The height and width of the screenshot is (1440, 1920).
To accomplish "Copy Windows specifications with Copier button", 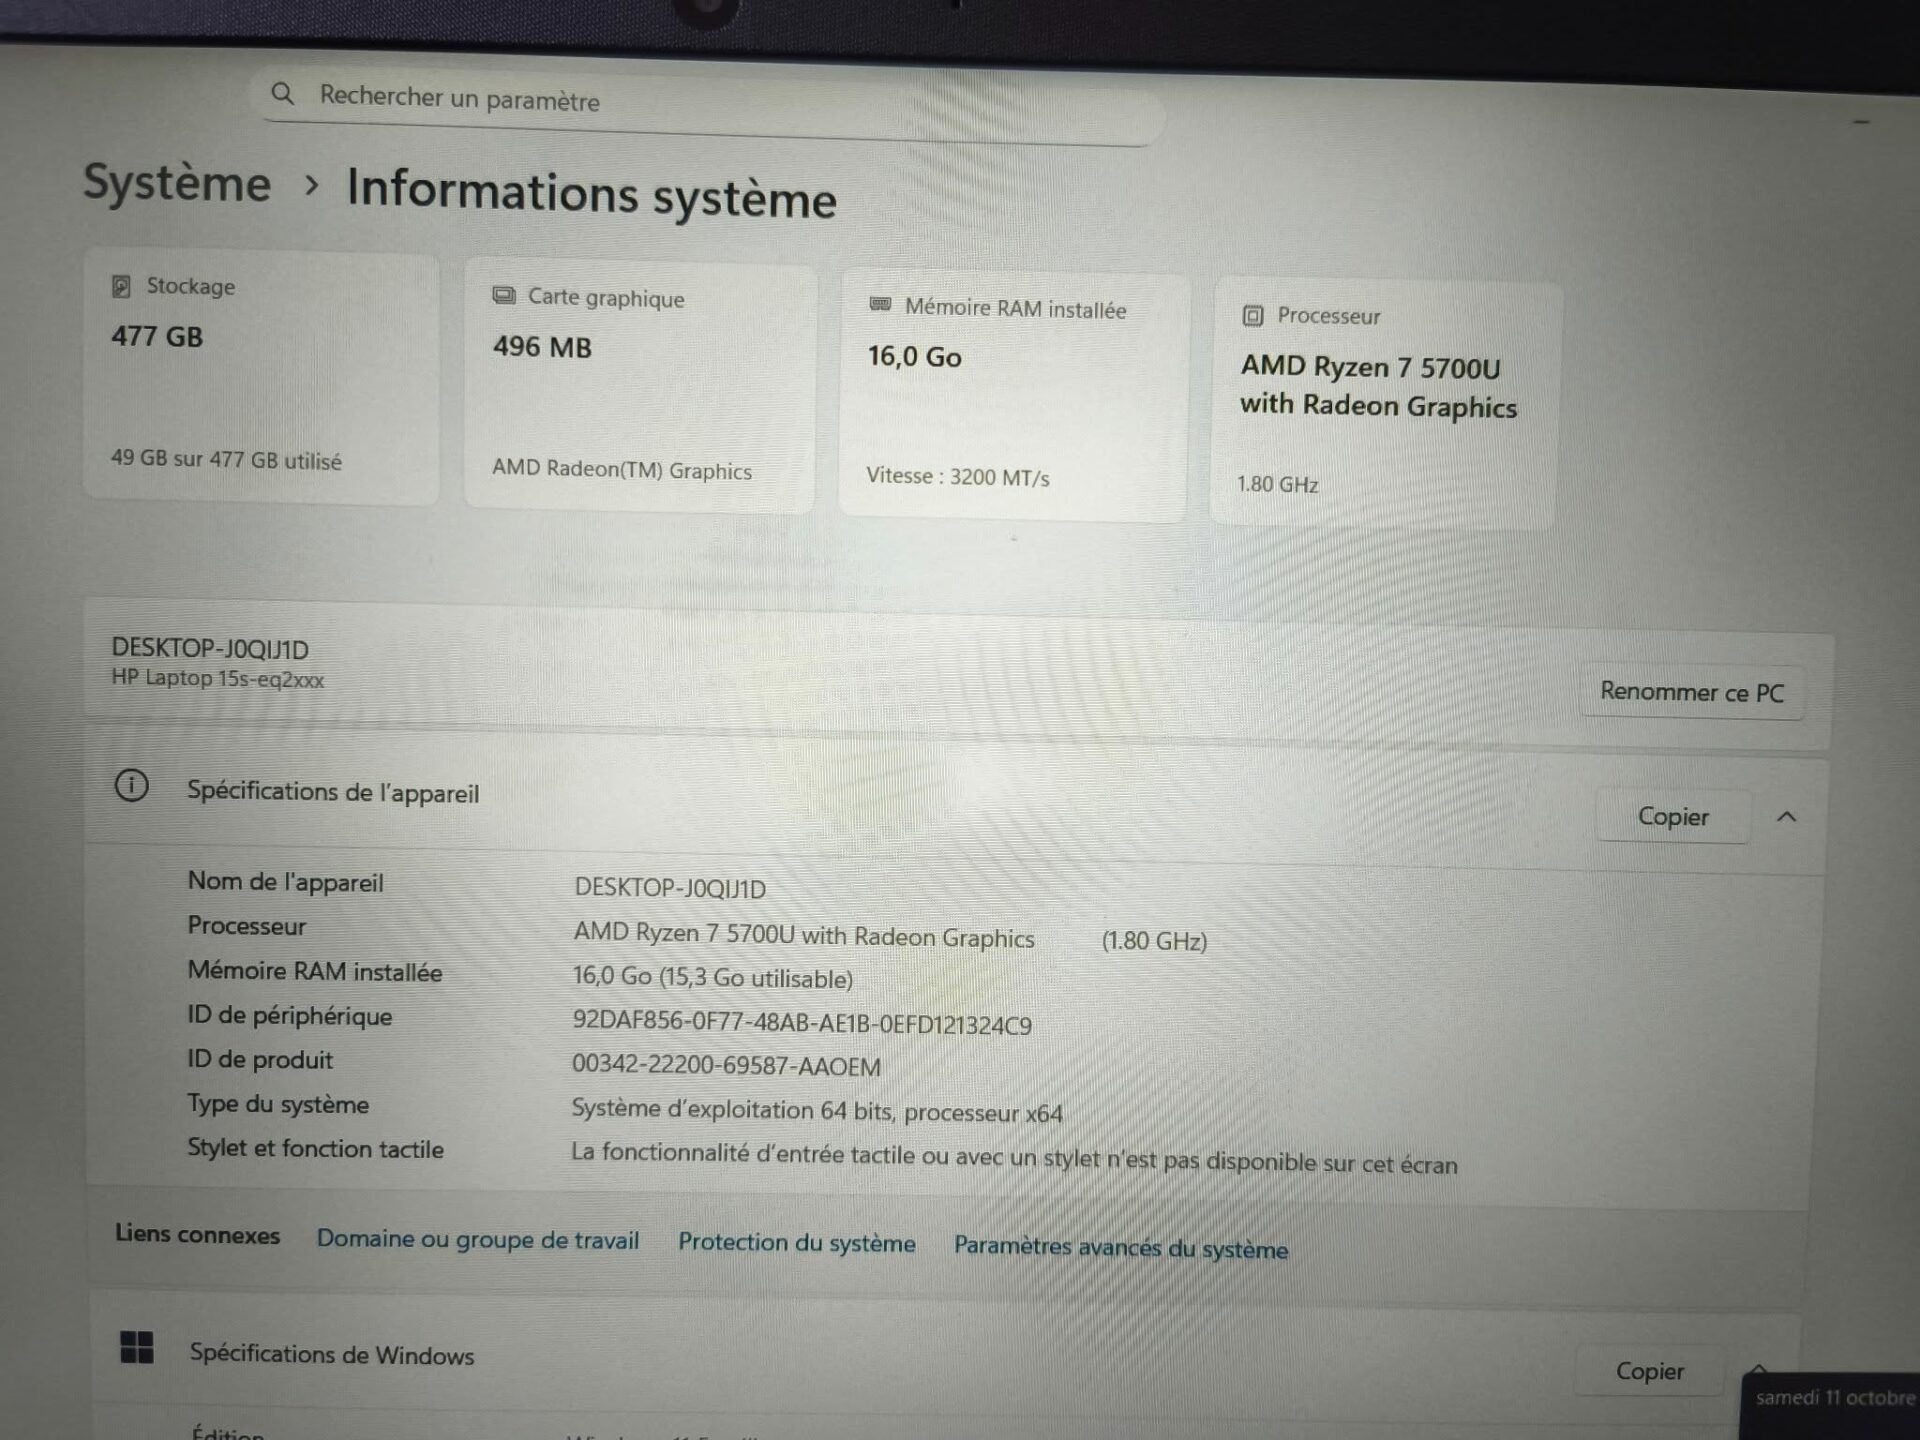I will point(1649,1370).
